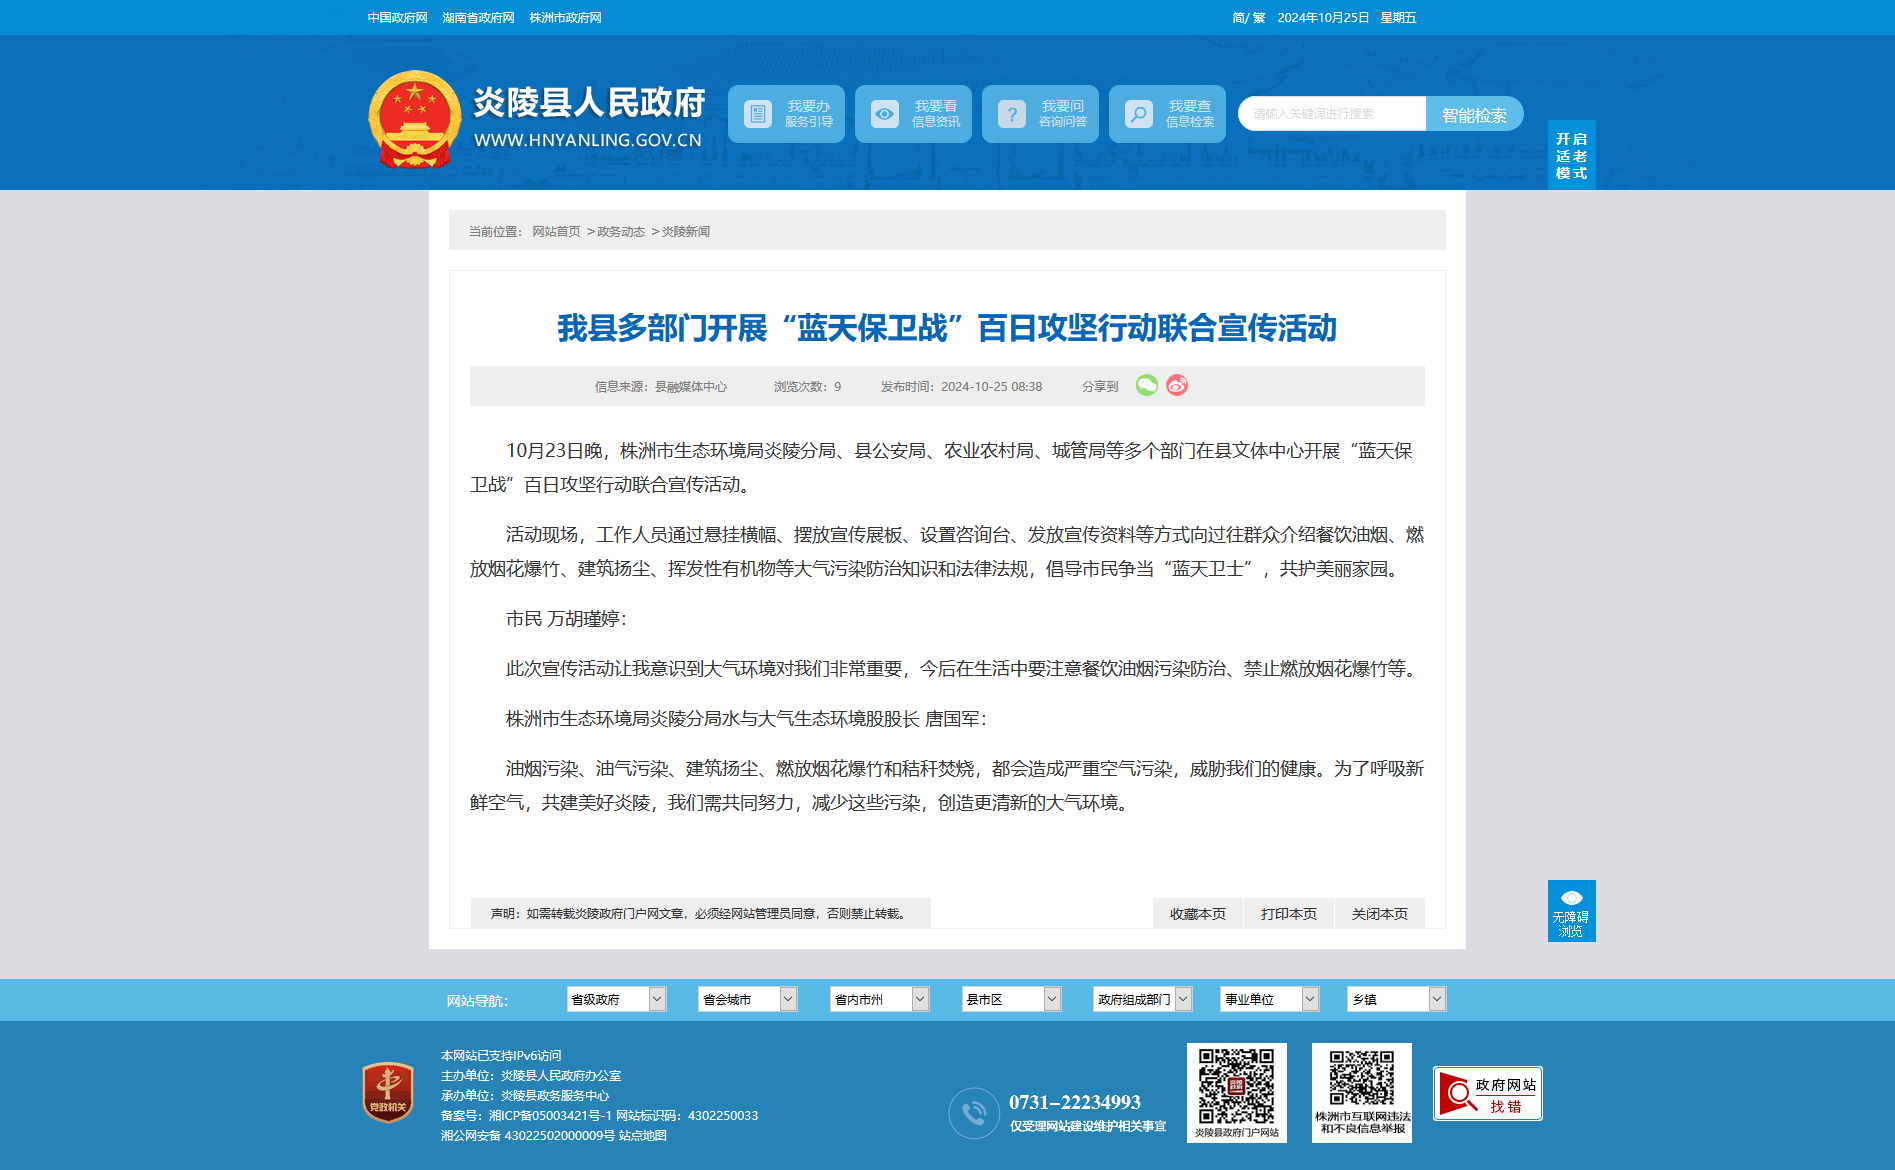This screenshot has width=1895, height=1170.
Task: Expand the 政府组成部门 dropdown
Action: click(x=1142, y=999)
